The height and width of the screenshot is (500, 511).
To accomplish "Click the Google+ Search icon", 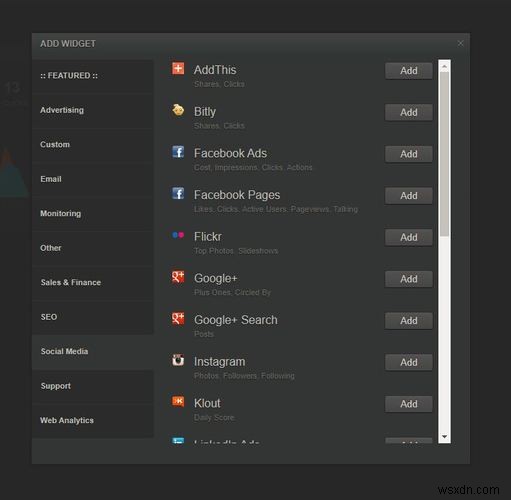I will click(178, 318).
